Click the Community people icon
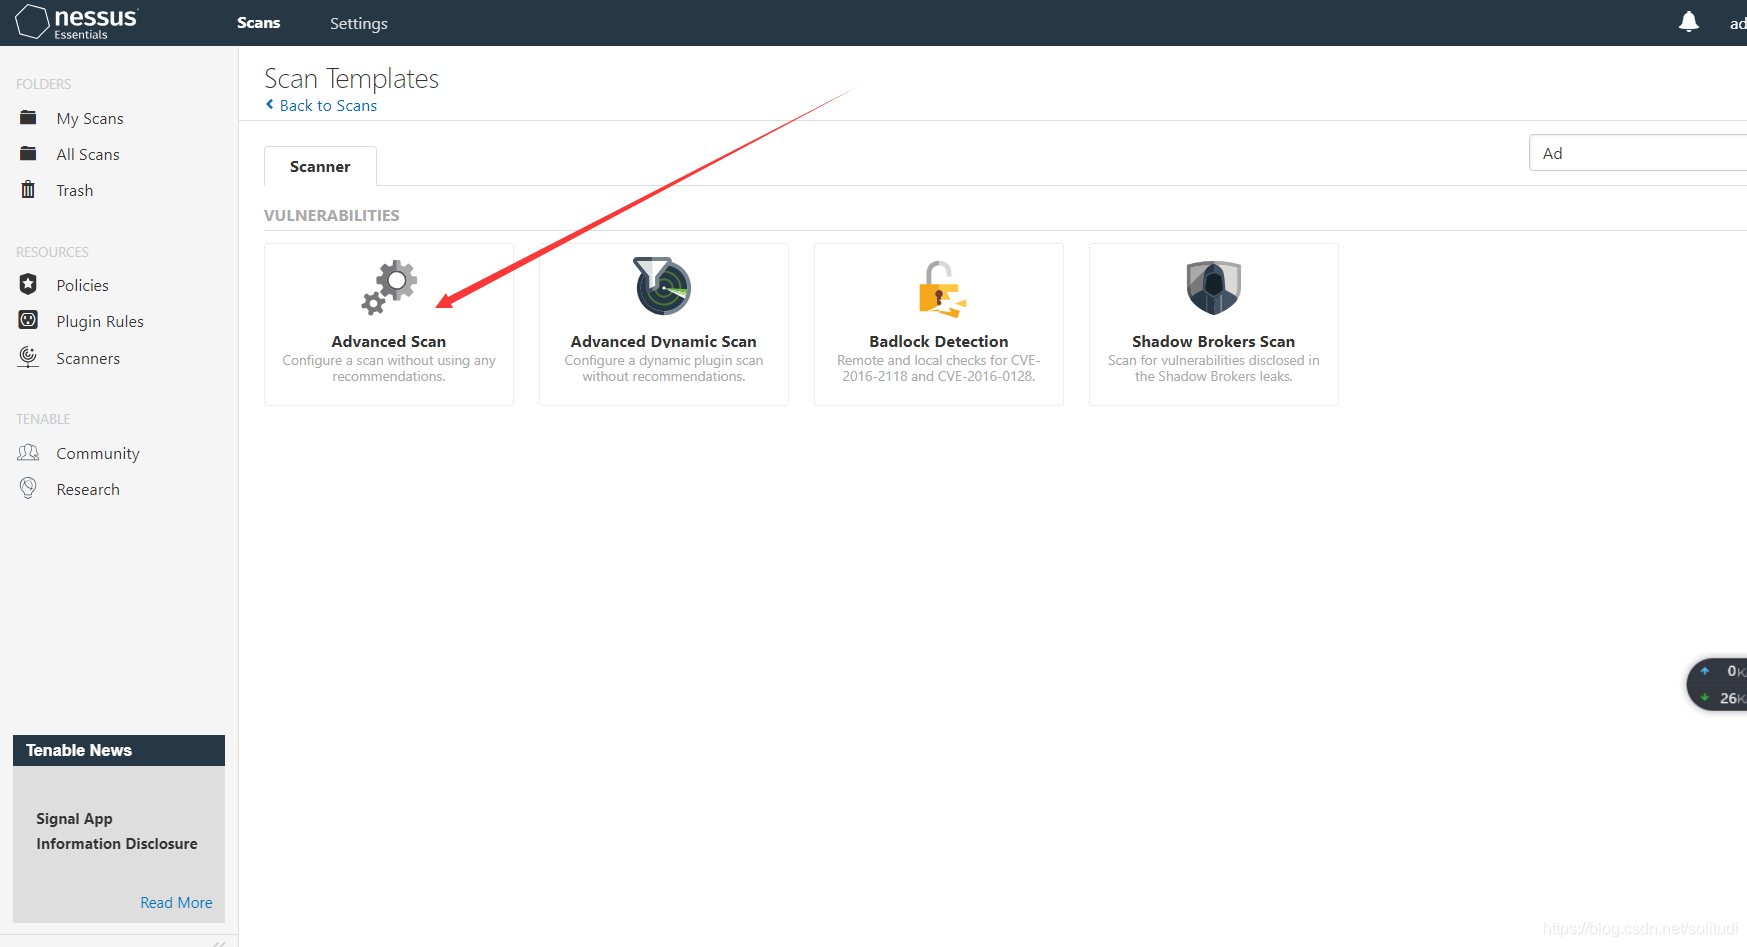The height and width of the screenshot is (947, 1747). [x=28, y=453]
